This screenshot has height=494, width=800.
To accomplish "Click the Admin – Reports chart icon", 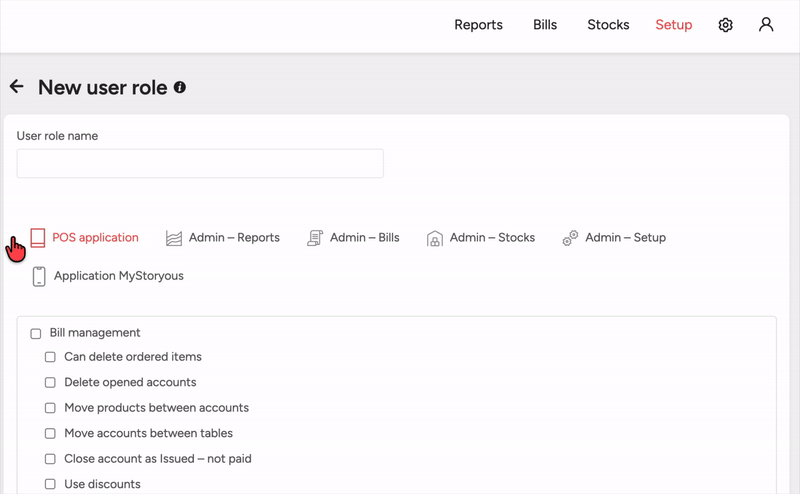I will point(174,238).
